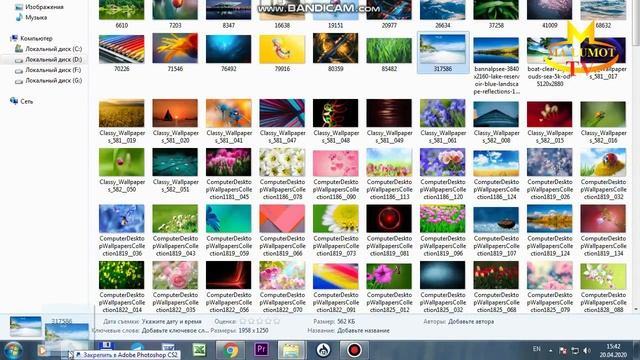
Task: Select the image file 80359
Action: click(336, 53)
